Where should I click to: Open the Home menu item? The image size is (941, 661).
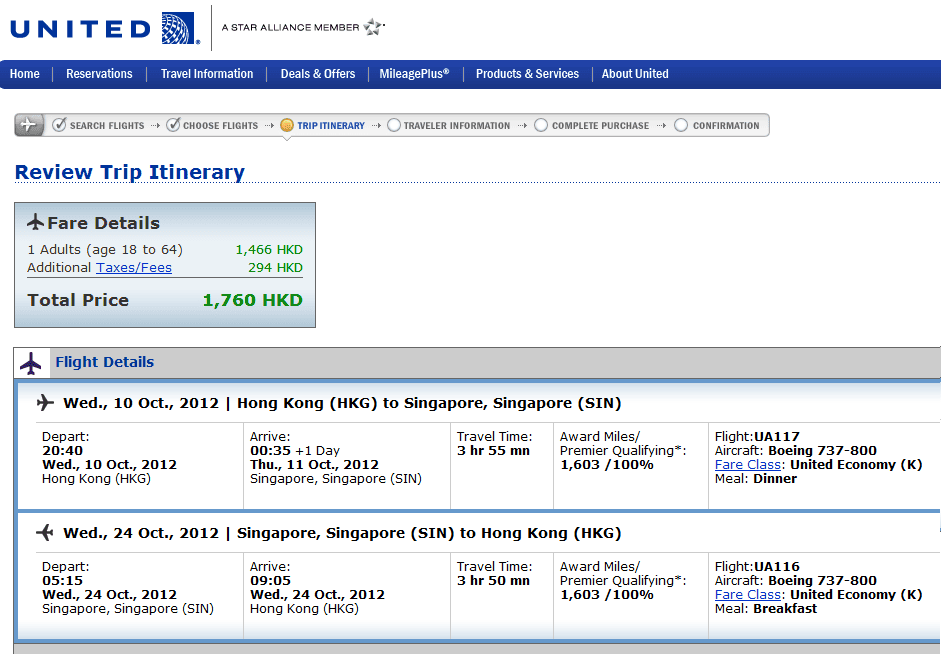pyautogui.click(x=25, y=74)
